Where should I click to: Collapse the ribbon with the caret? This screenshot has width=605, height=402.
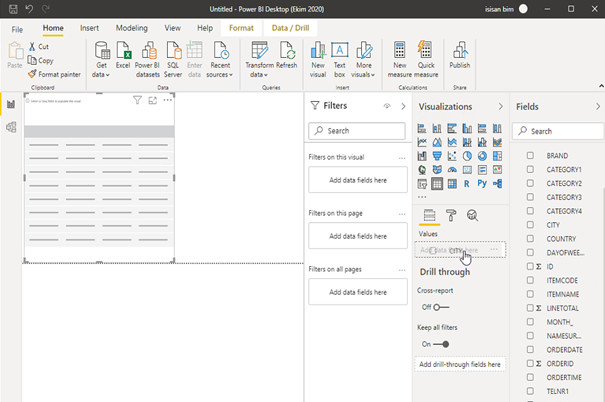click(601, 86)
